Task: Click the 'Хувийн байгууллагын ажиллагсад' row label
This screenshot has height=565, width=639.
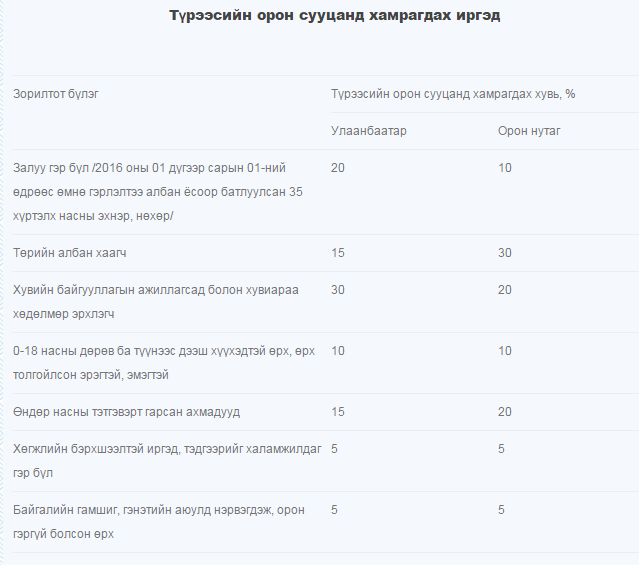Action: [156, 302]
